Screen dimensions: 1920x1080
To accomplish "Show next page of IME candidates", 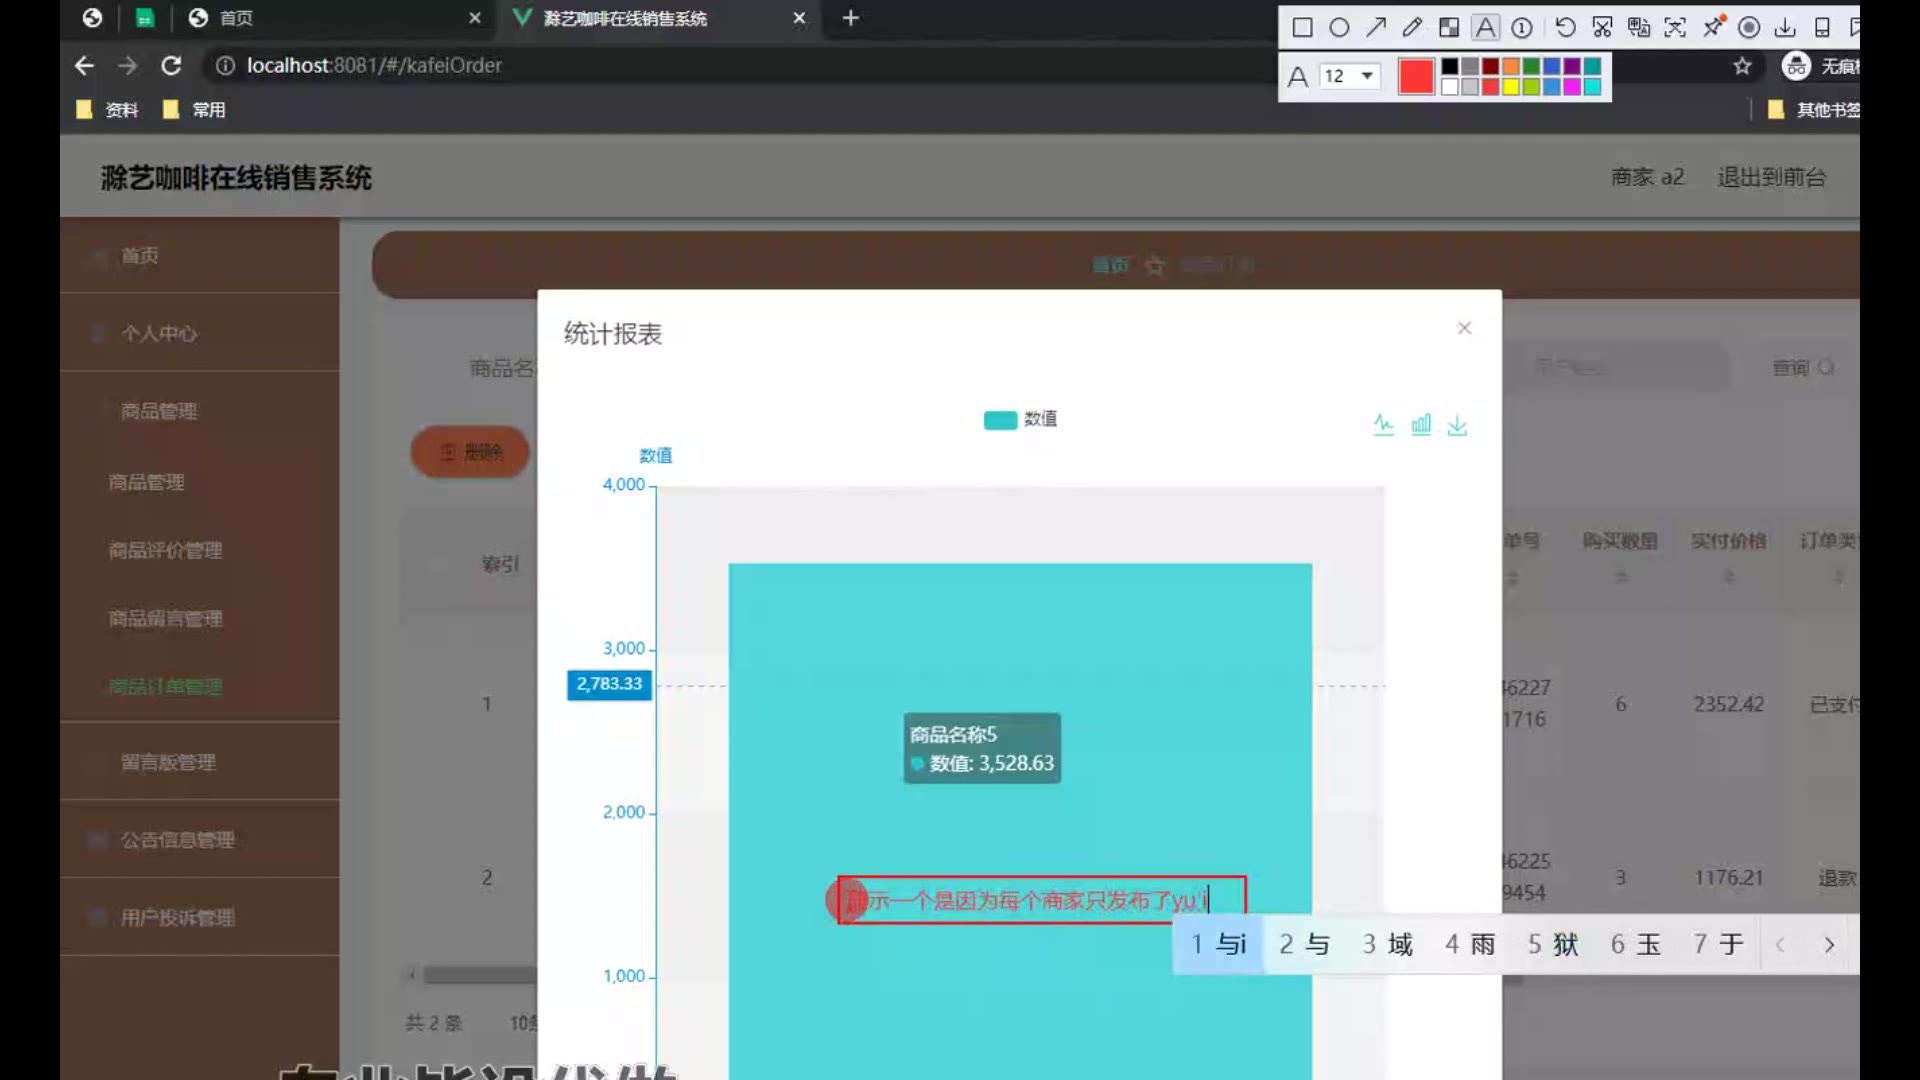I will point(1829,945).
